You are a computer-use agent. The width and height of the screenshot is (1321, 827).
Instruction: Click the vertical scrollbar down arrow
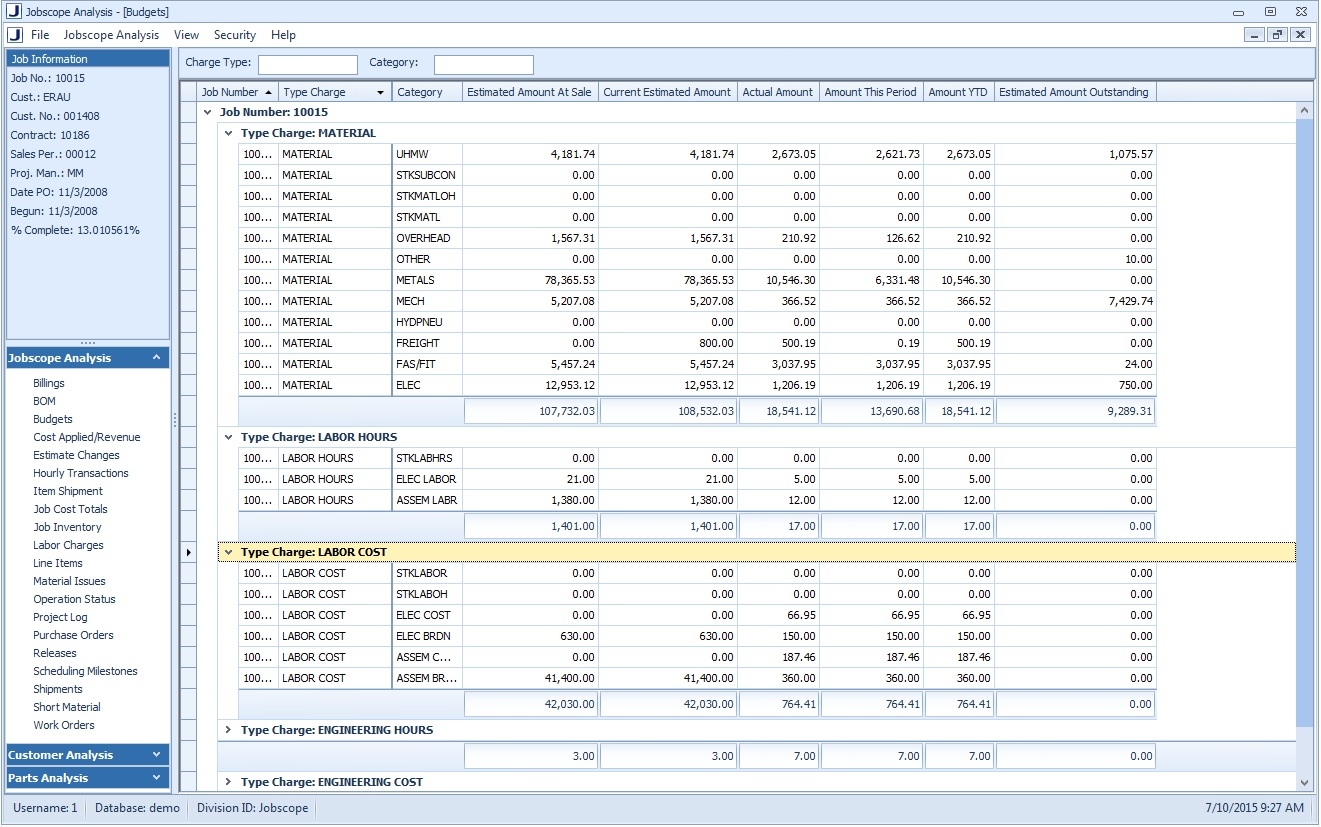point(1303,782)
